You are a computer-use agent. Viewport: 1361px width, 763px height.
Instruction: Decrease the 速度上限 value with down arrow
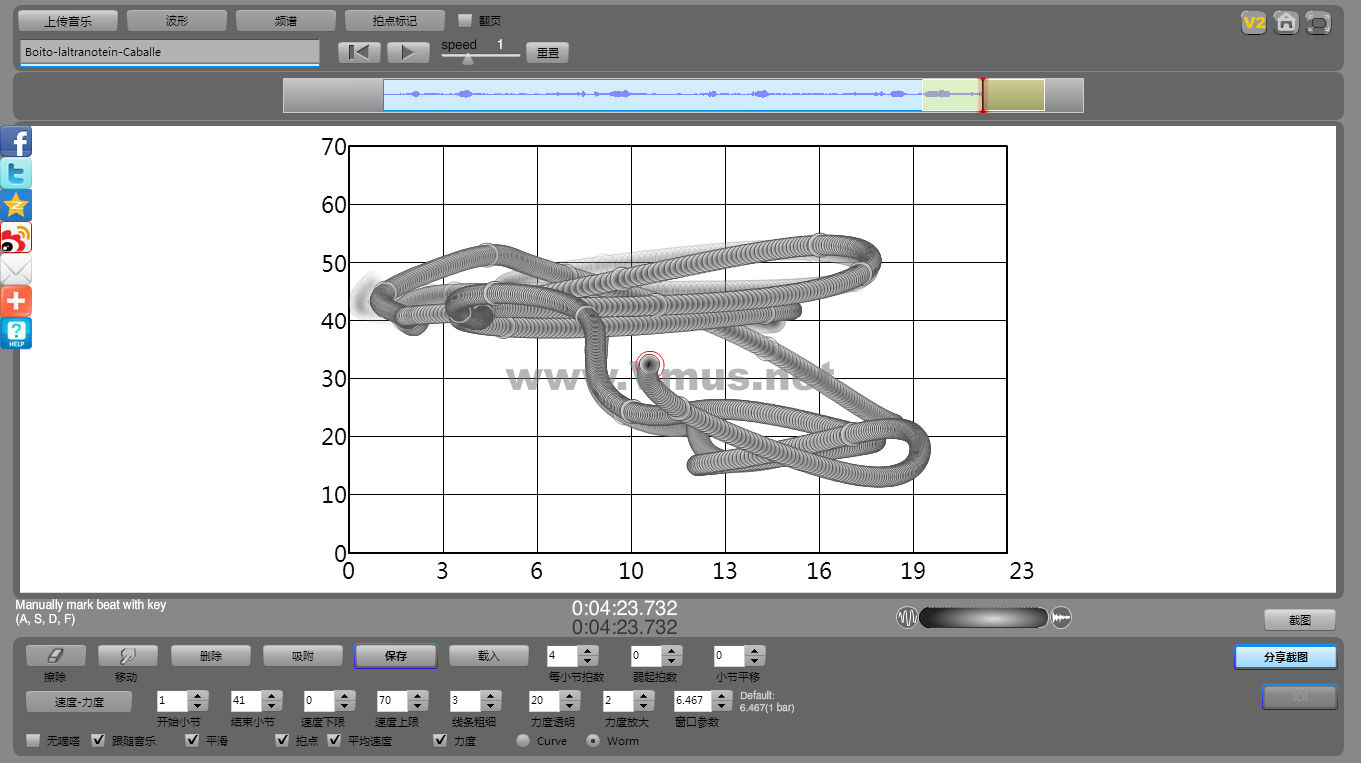(x=418, y=706)
